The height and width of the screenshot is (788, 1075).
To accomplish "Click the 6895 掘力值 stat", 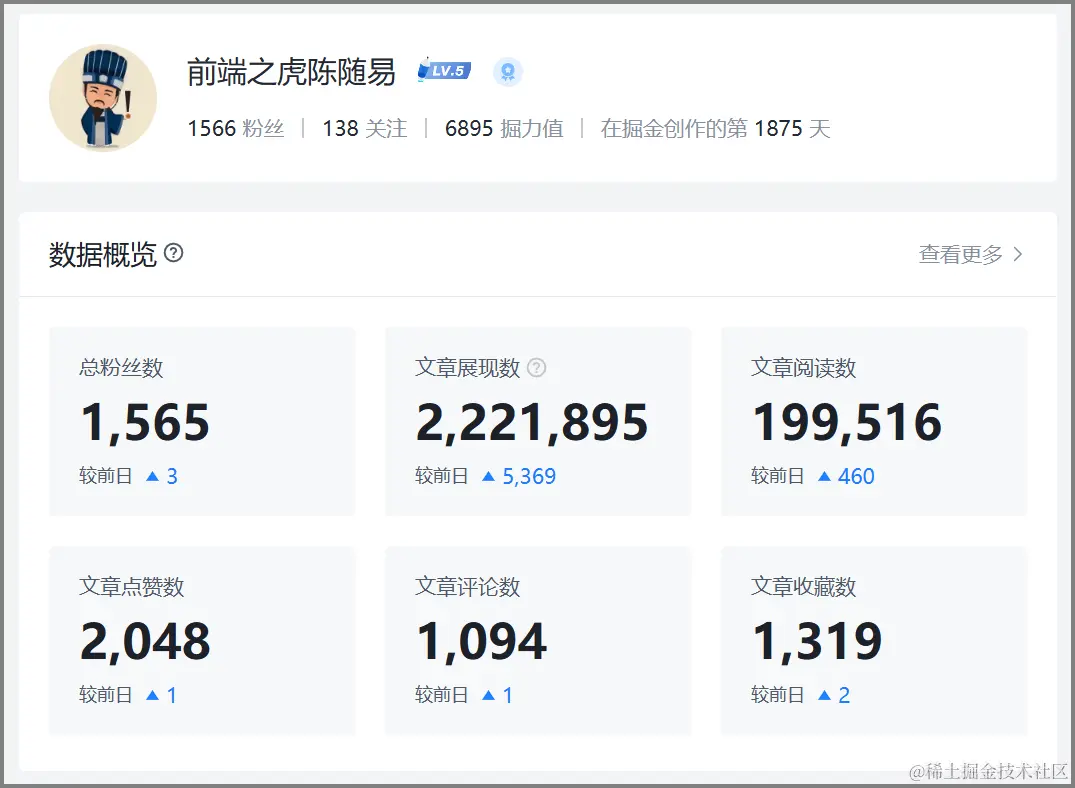I will tap(504, 128).
